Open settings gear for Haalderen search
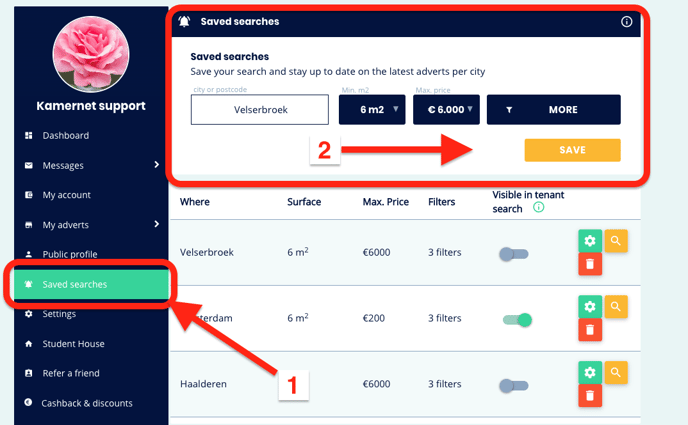 590,372
